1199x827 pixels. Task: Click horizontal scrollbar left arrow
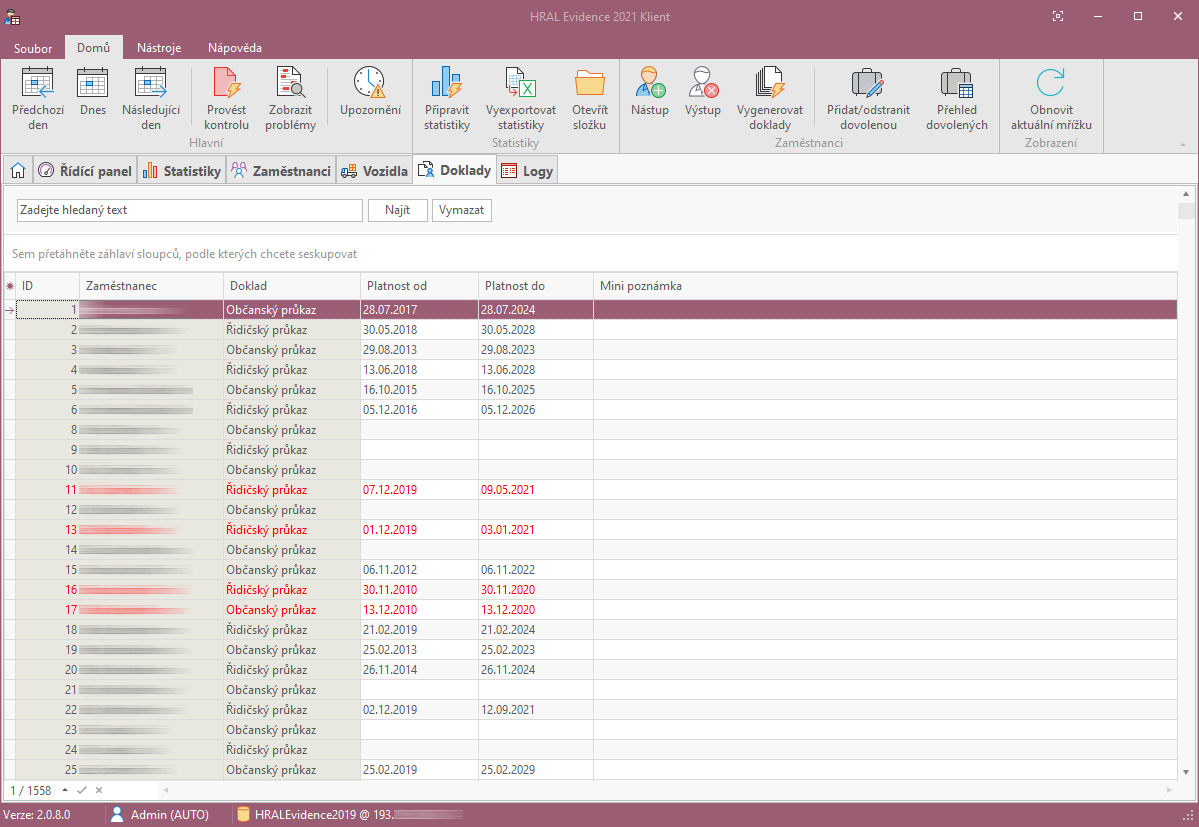pyautogui.click(x=166, y=790)
